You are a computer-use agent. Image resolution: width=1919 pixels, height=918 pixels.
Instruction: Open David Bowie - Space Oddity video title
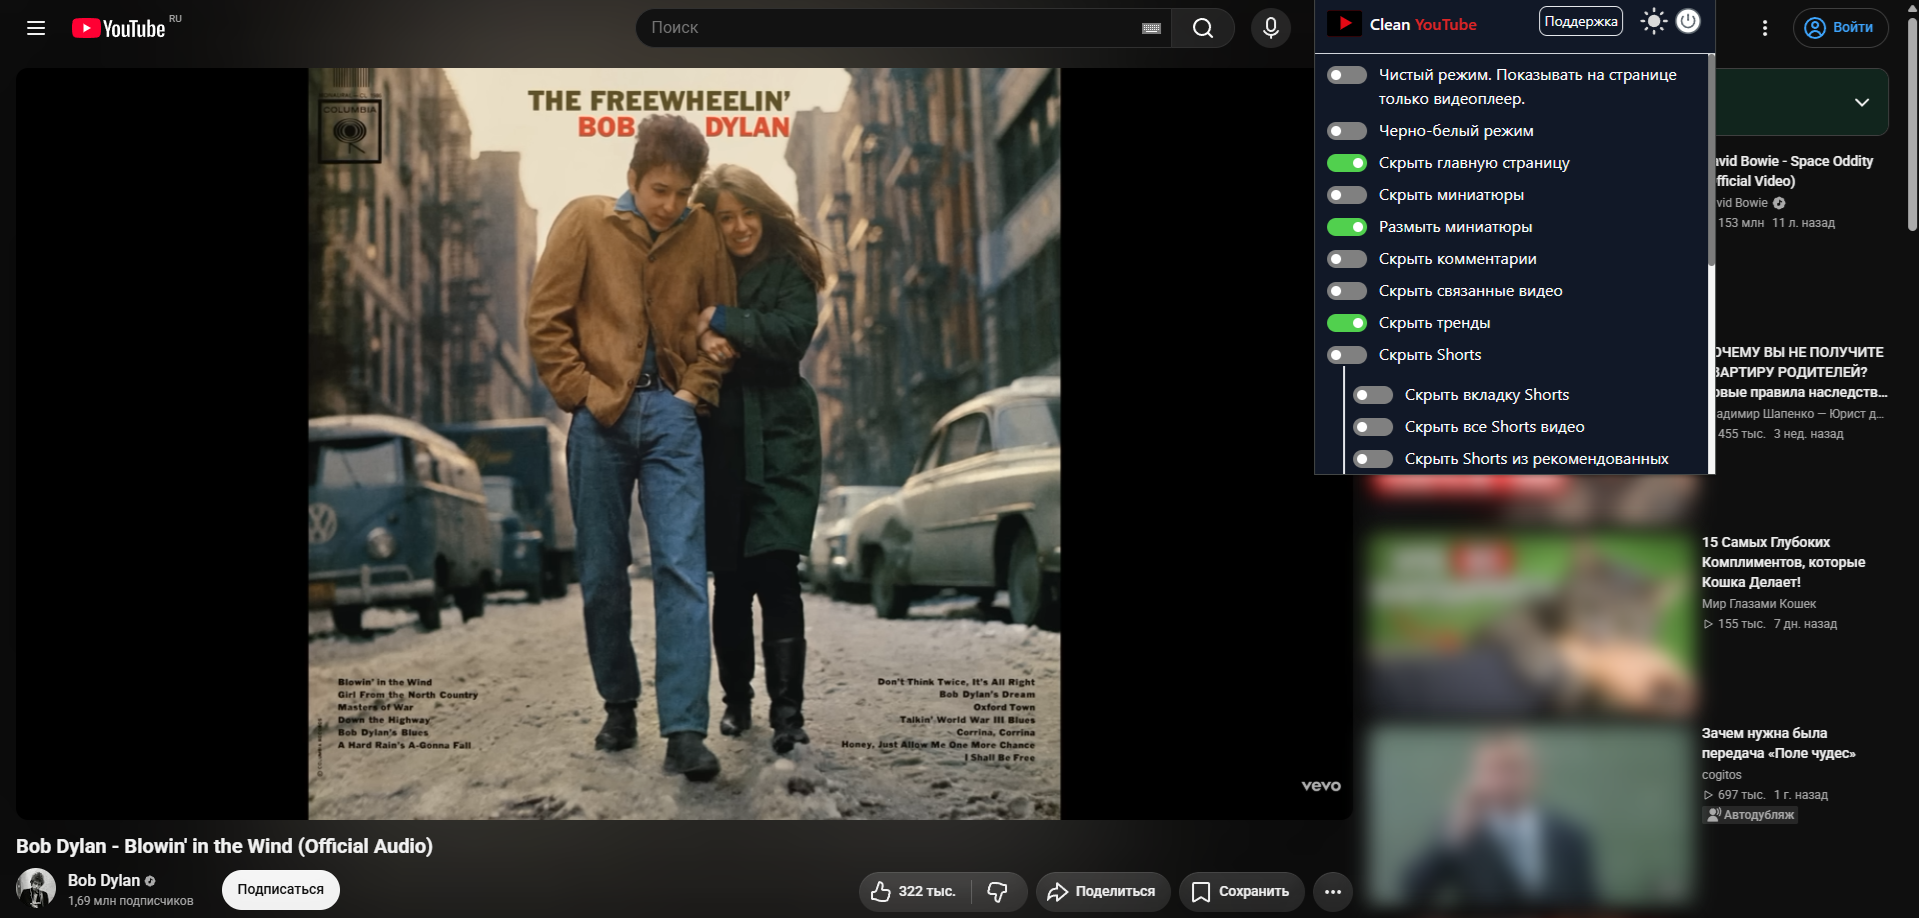click(x=1794, y=171)
